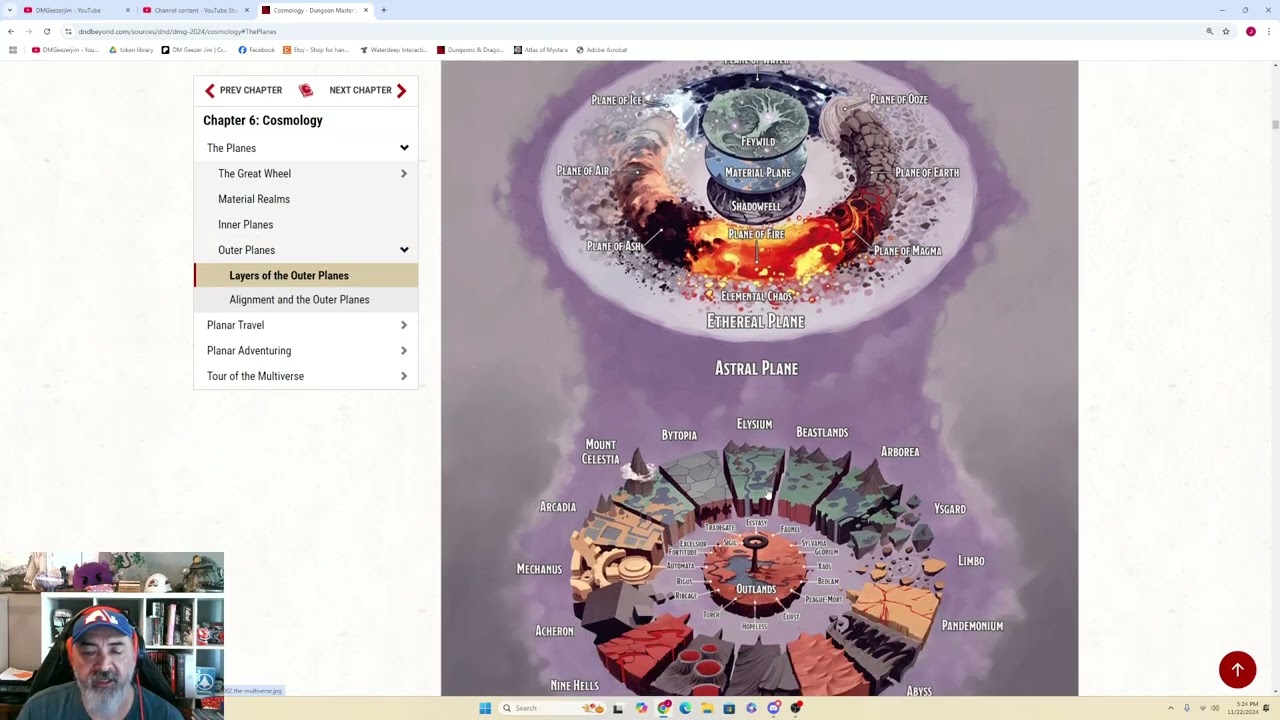
Task: Expand The Great Wheel submenu arrow
Action: 404,174
